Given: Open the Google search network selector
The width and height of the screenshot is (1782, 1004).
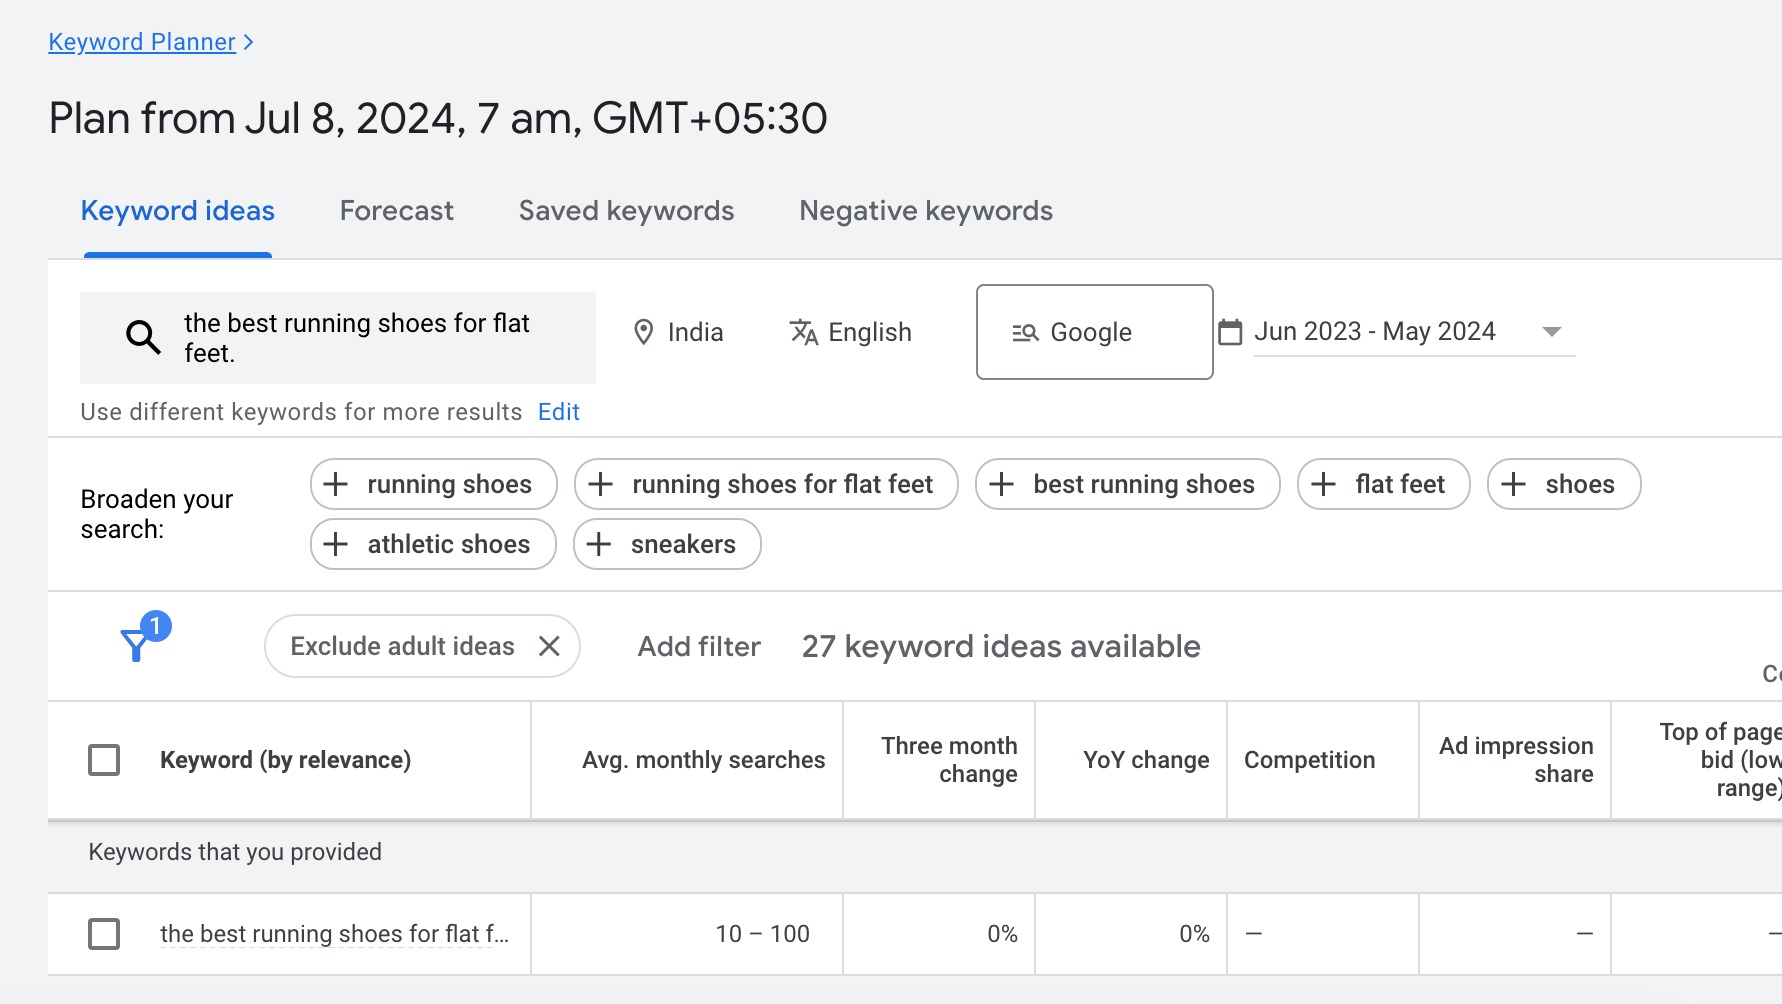Looking at the screenshot, I should tap(1095, 332).
